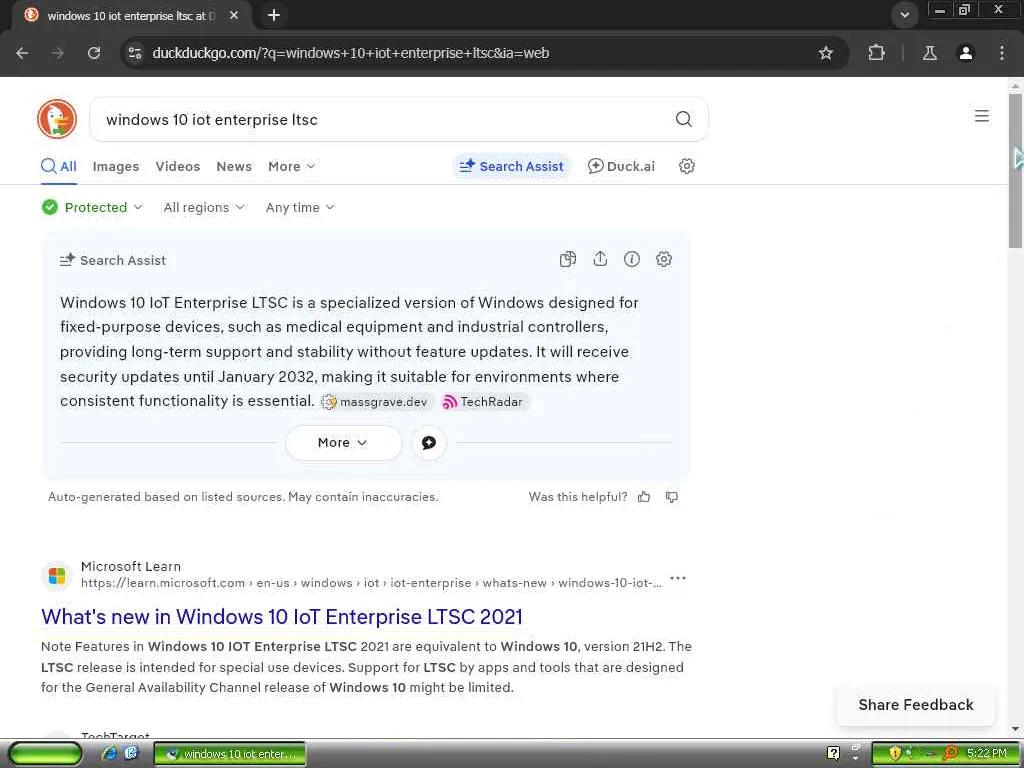Switch to the News tab
The image size is (1024, 768).
[x=234, y=166]
